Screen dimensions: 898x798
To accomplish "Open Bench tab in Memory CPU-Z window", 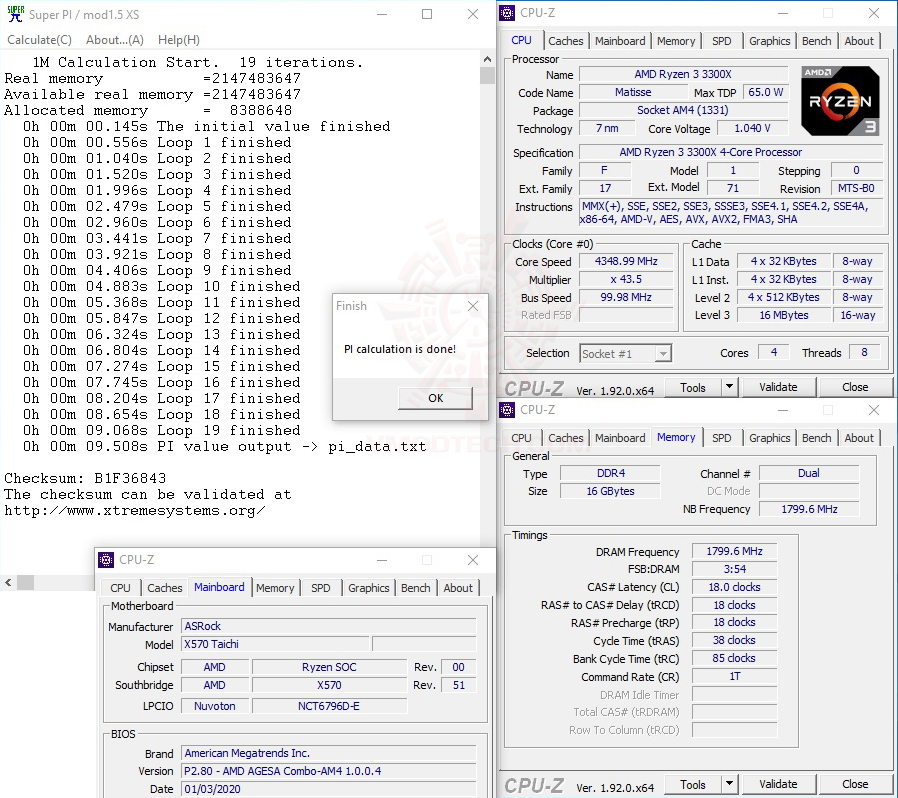I will pos(816,438).
